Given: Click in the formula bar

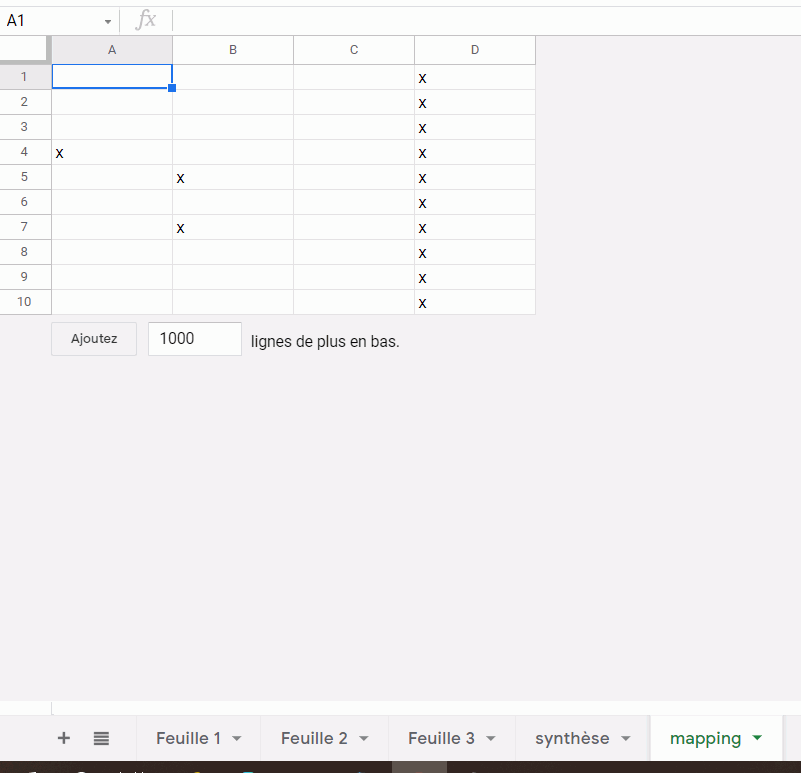Looking at the screenshot, I should pyautogui.click(x=480, y=20).
